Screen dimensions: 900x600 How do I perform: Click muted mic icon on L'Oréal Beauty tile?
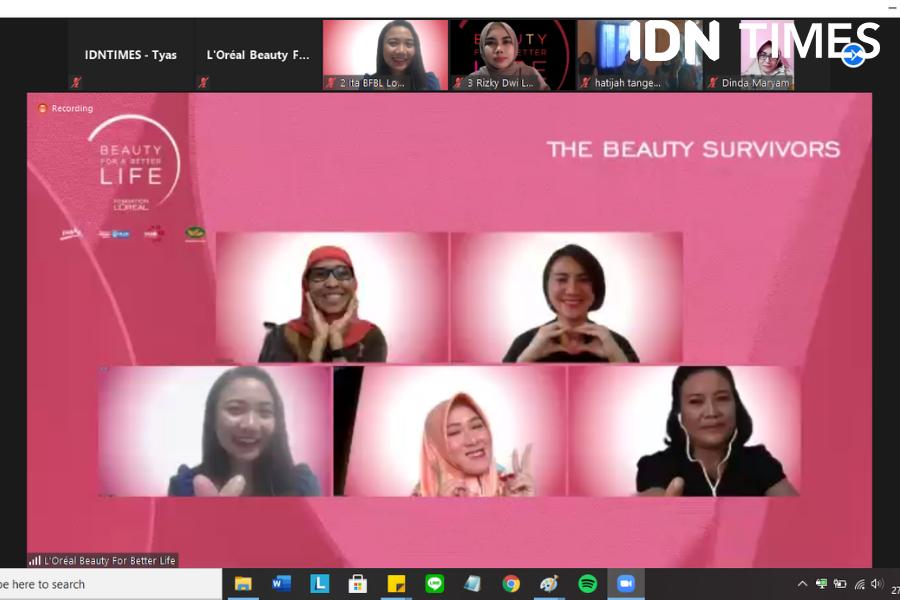(x=203, y=83)
